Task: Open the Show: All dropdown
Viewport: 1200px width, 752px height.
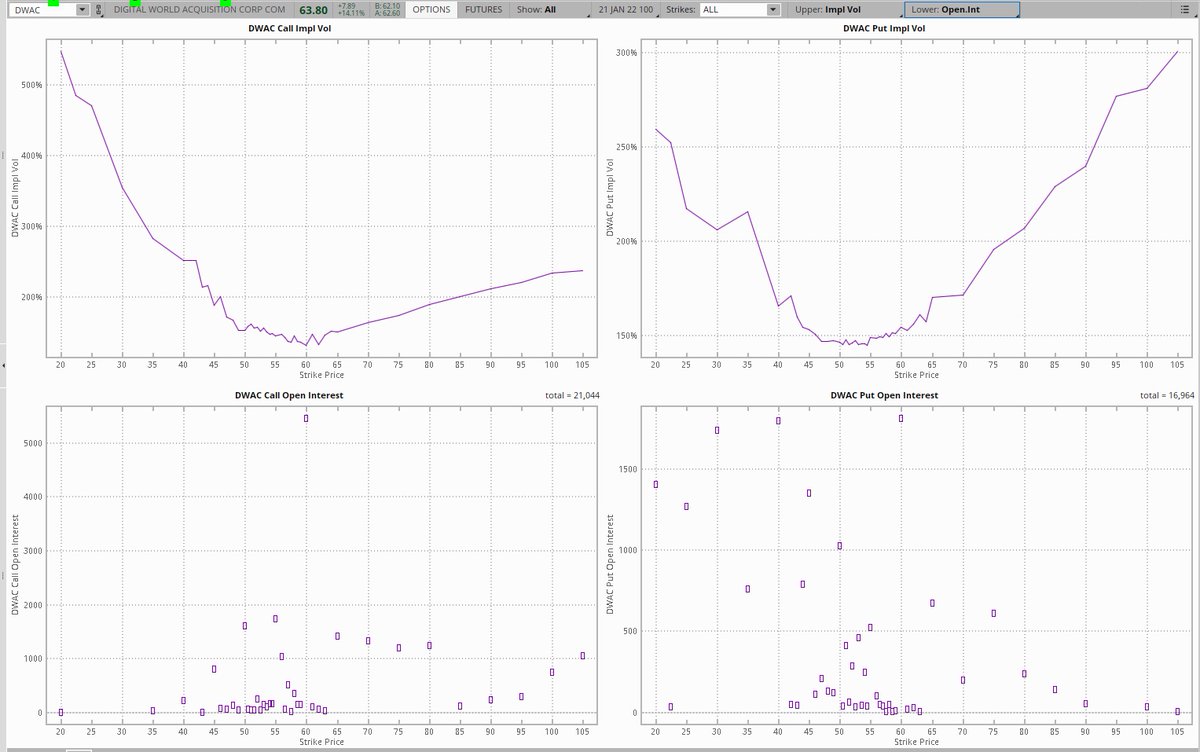Action: tap(550, 9)
